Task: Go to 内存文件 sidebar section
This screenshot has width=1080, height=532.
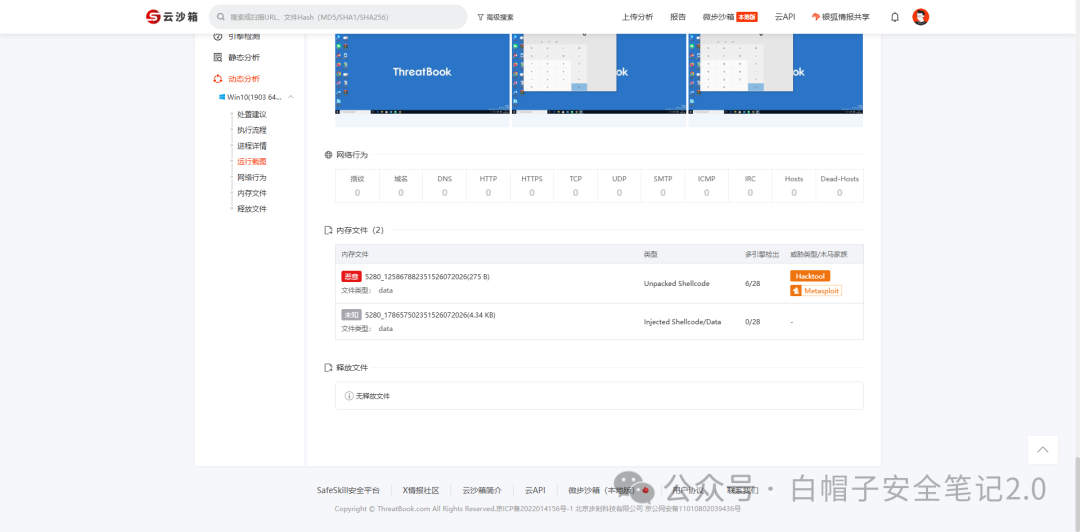Action: (251, 194)
